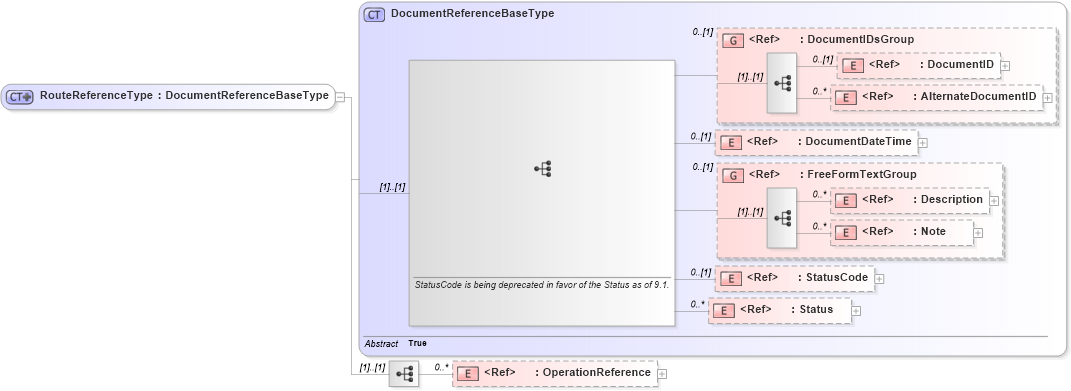Collapse the RouteReferenceType node
1071x391 pixels.
(x=339, y=97)
